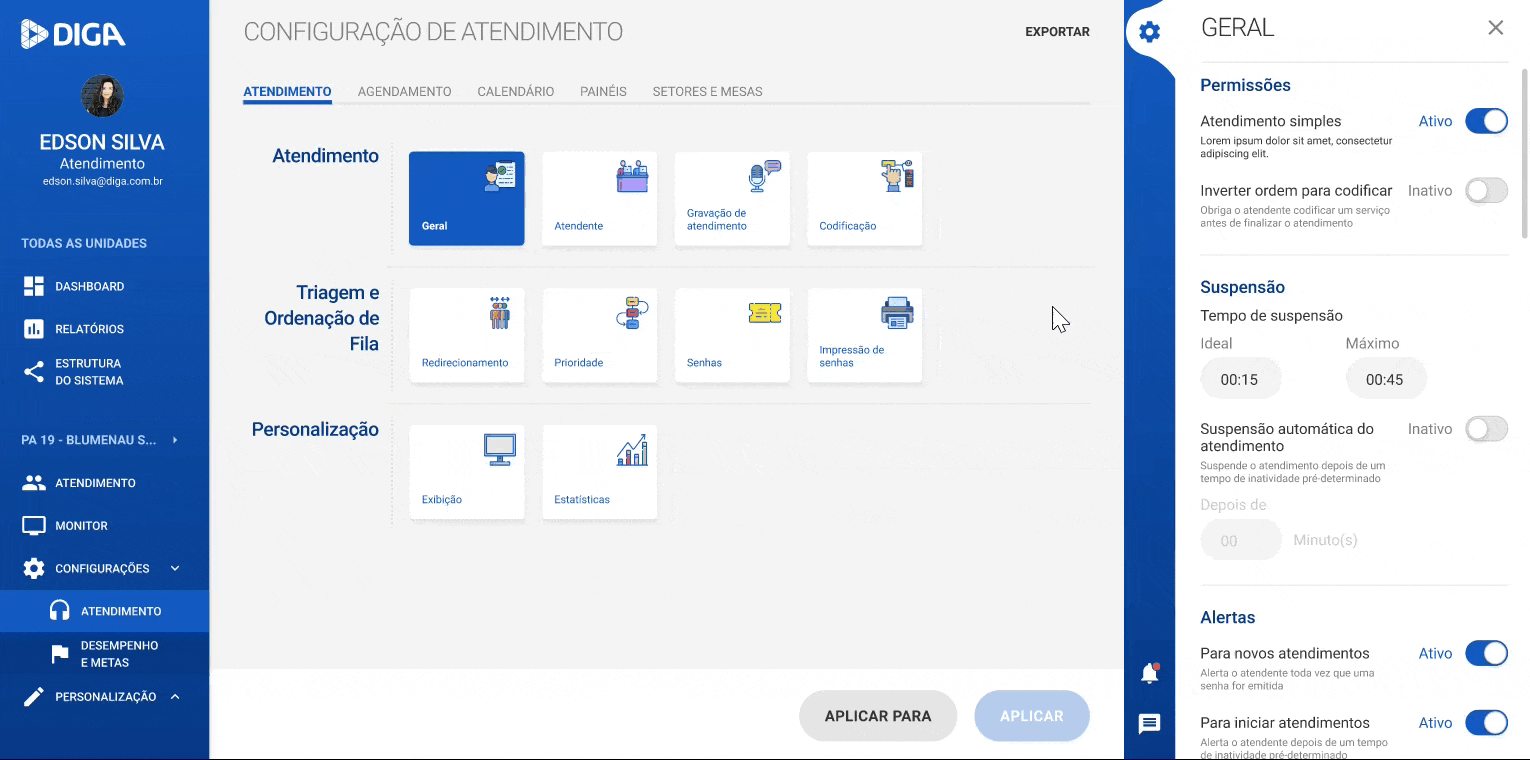Viewport: 1530px width, 760px height.
Task: Open the Redirecionamento settings card
Action: (466, 335)
